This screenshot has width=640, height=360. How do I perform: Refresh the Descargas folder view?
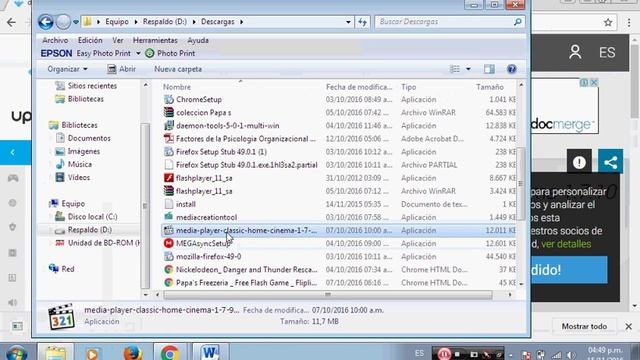coord(362,22)
